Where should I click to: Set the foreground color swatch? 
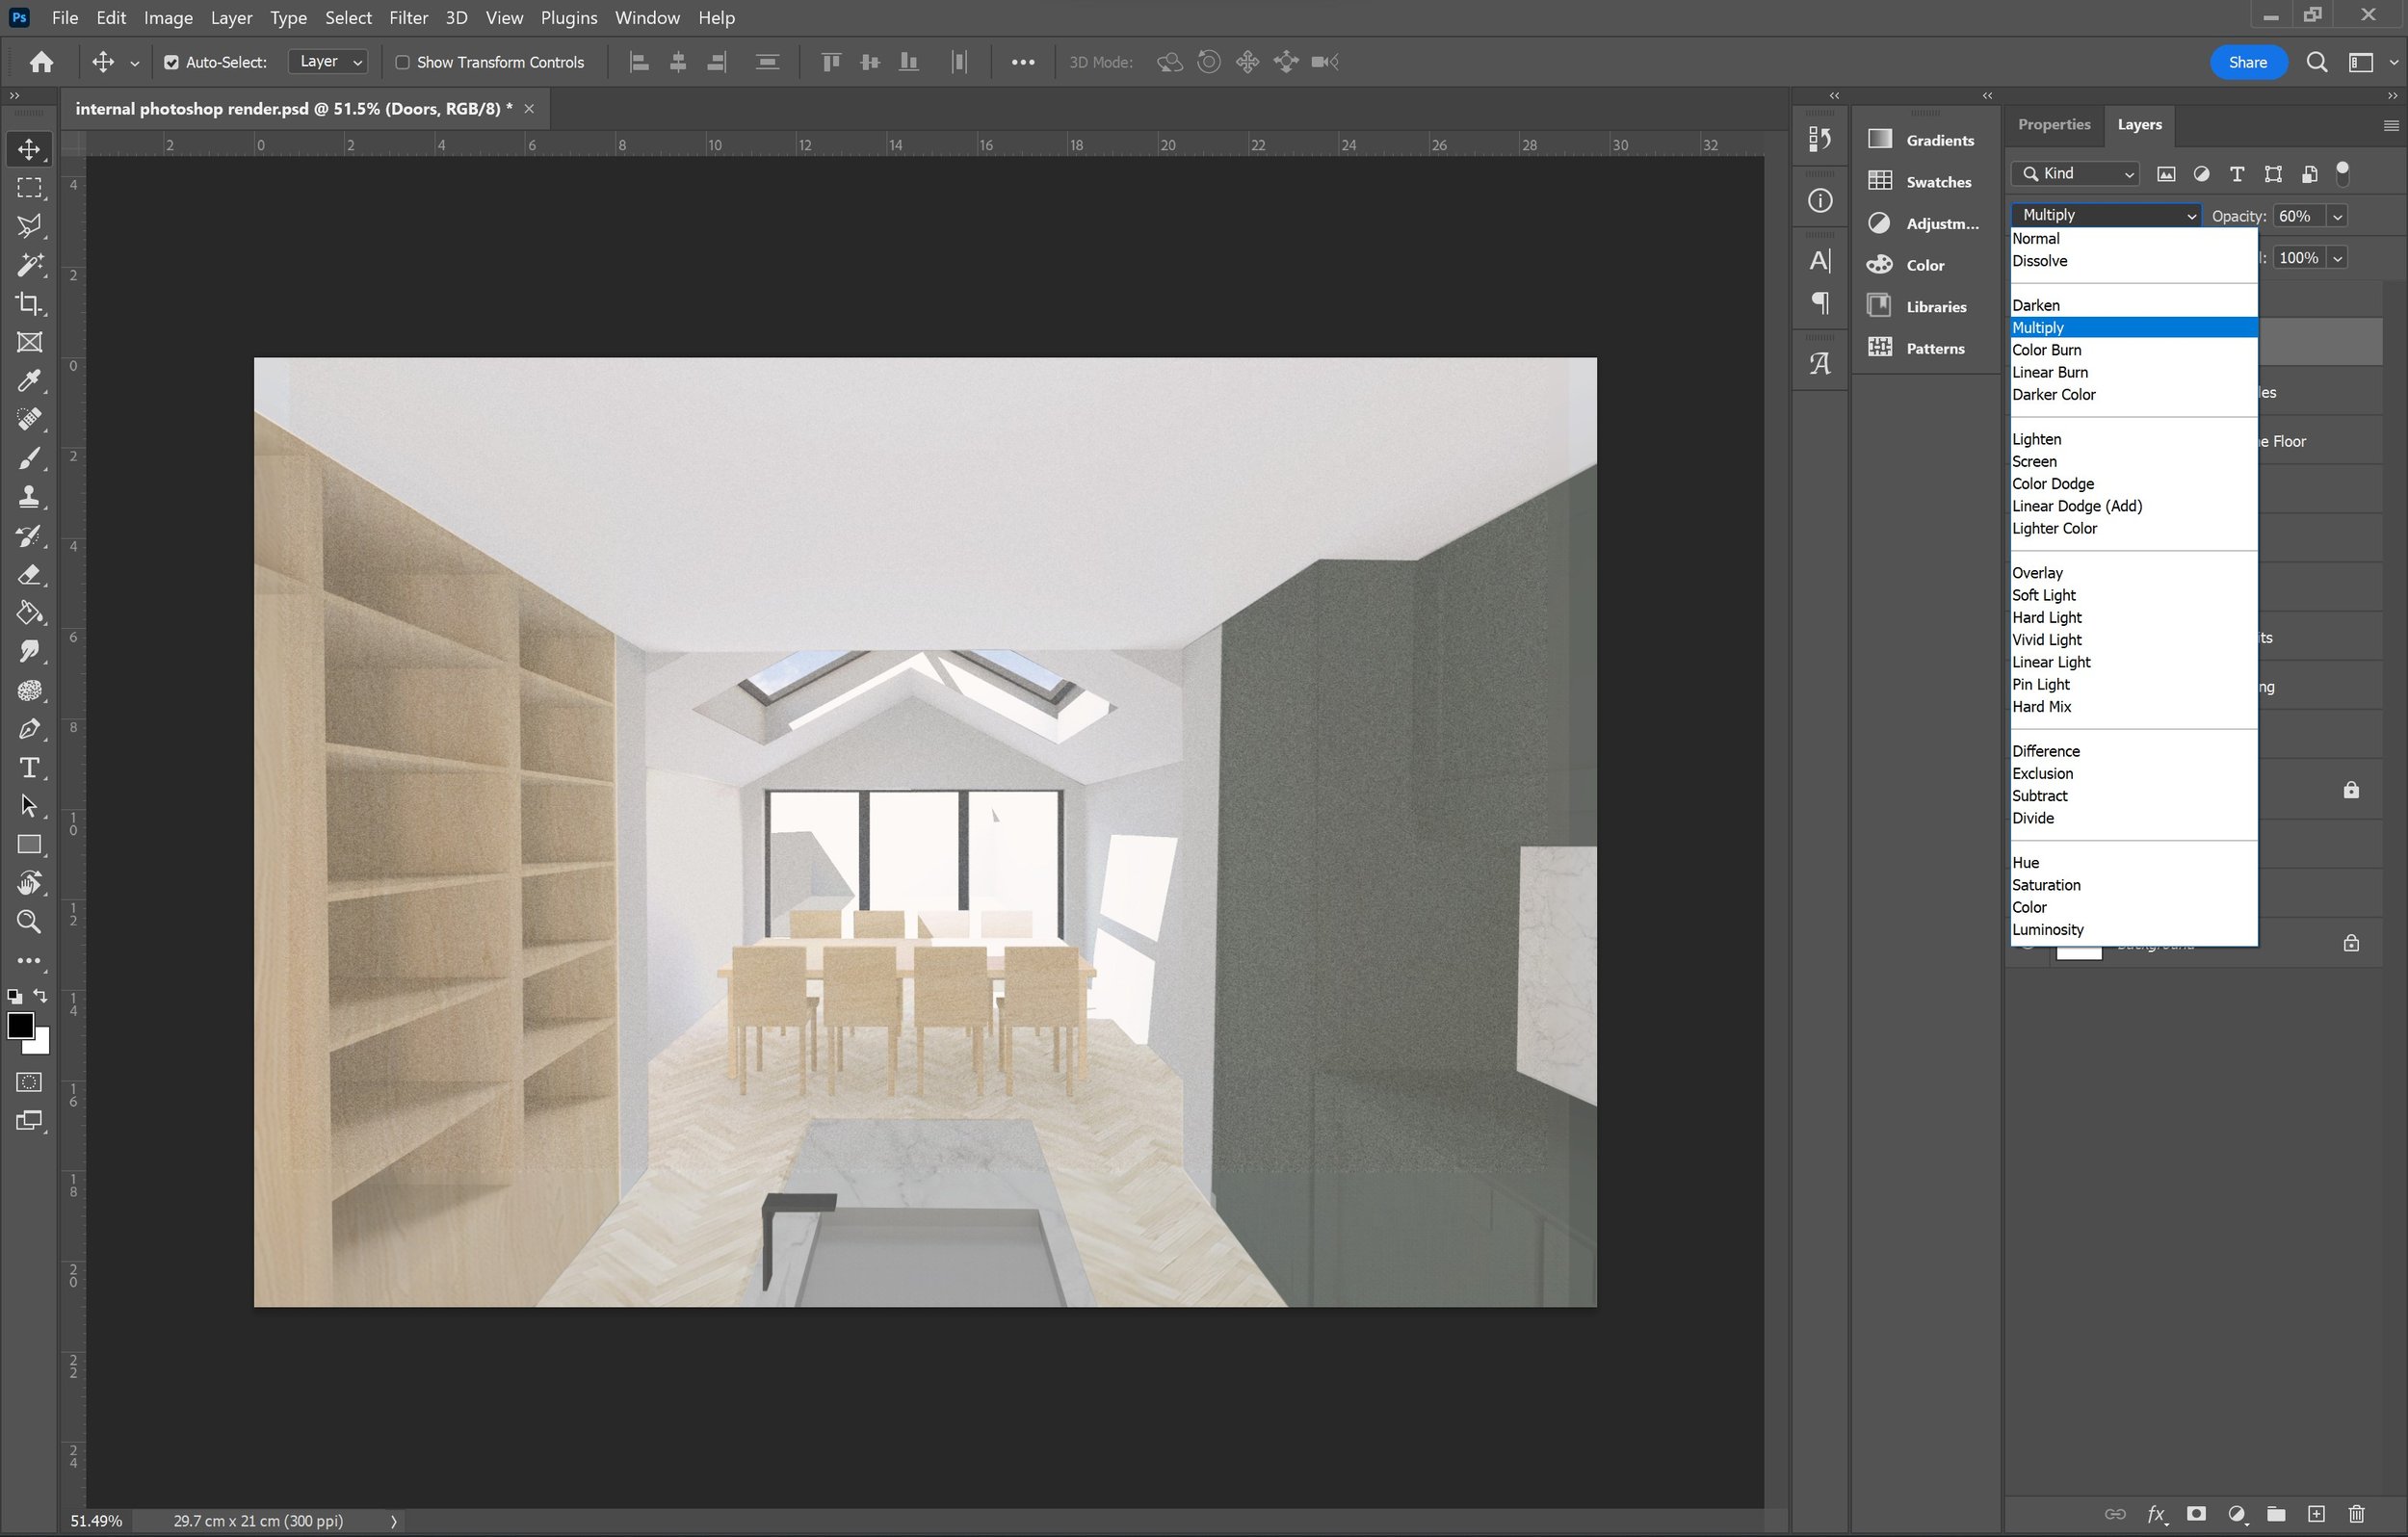[x=20, y=1025]
